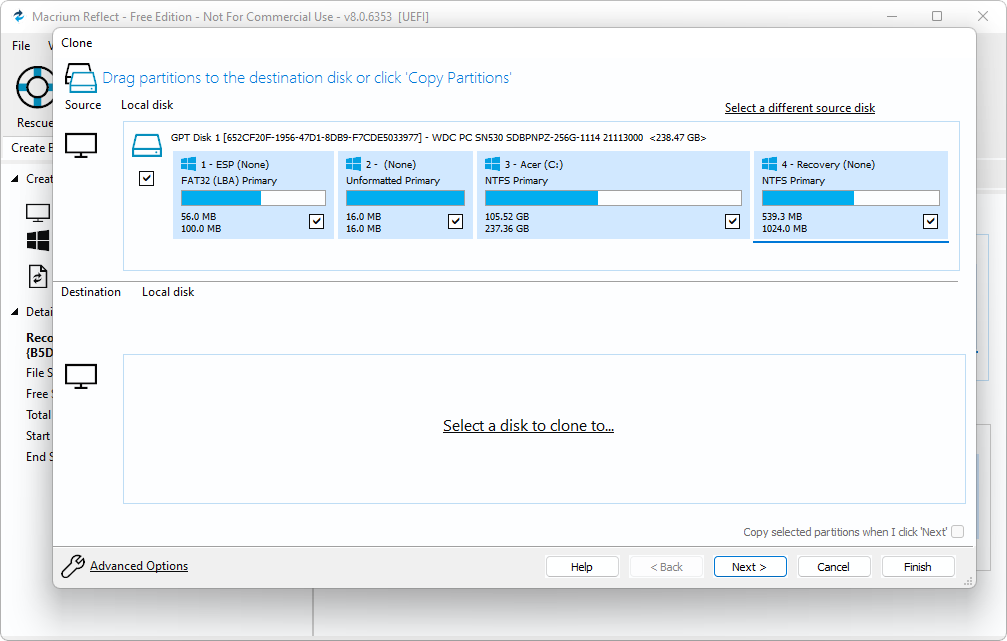This screenshot has height=641, width=1007.
Task: Click the Next button
Action: point(750,566)
